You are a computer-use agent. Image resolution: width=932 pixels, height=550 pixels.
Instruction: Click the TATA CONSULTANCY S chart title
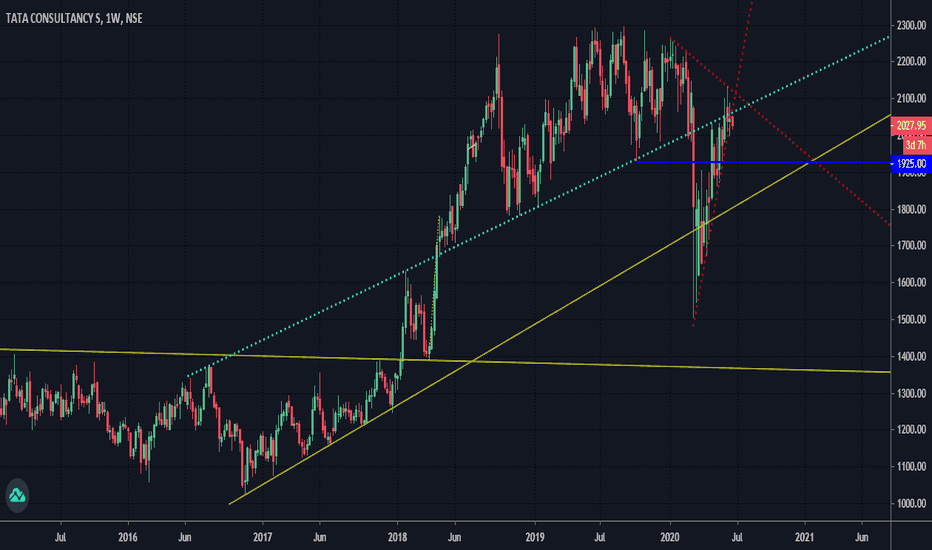53,18
